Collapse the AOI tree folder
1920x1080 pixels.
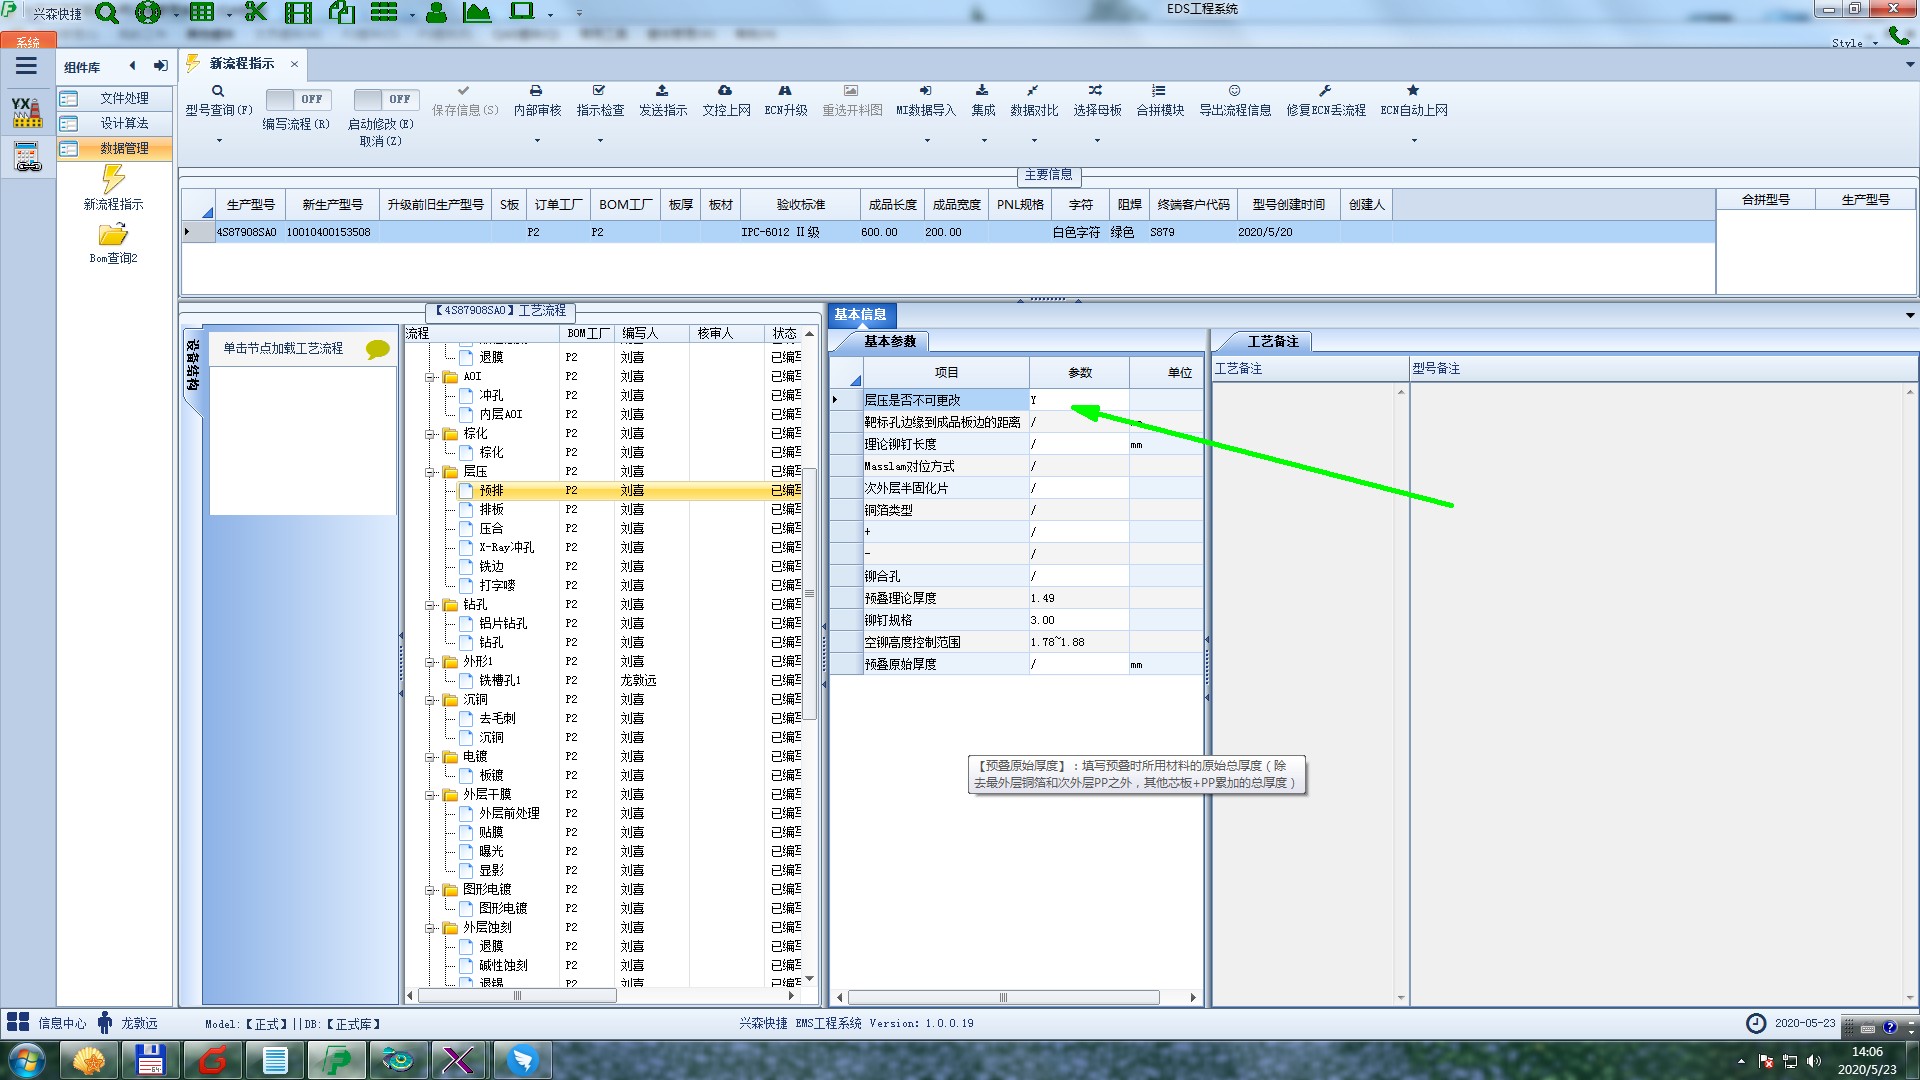430,377
